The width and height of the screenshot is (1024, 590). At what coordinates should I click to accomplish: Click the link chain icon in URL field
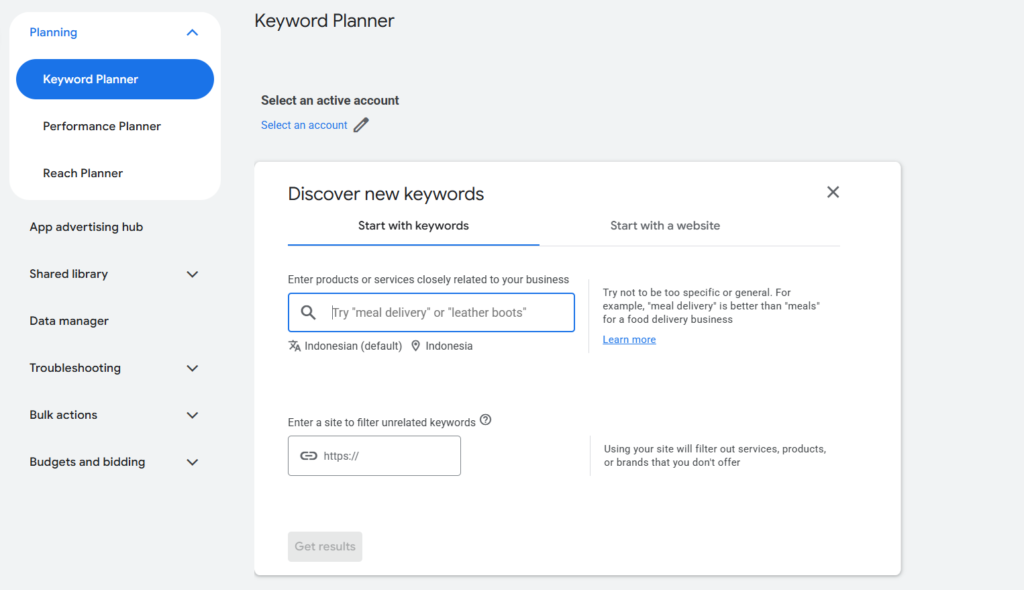pos(308,456)
